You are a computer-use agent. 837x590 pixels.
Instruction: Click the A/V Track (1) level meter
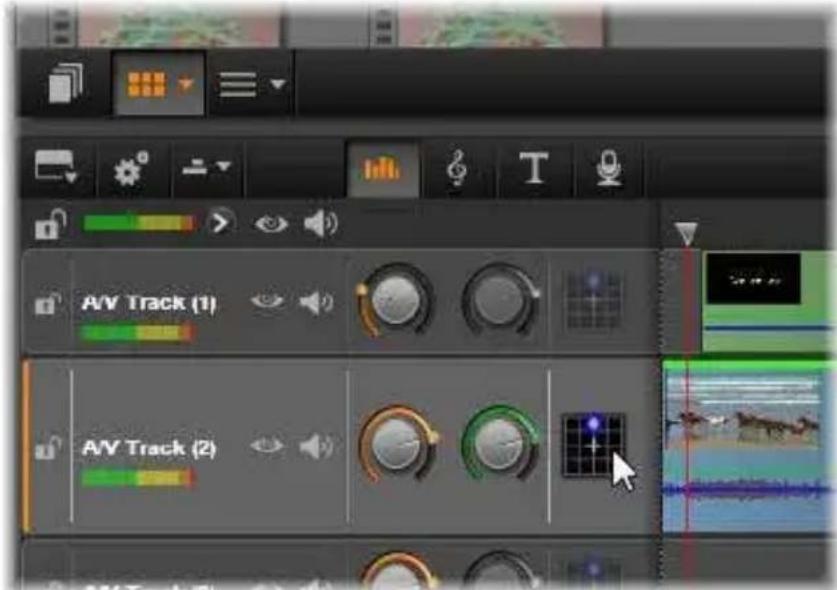point(137,333)
